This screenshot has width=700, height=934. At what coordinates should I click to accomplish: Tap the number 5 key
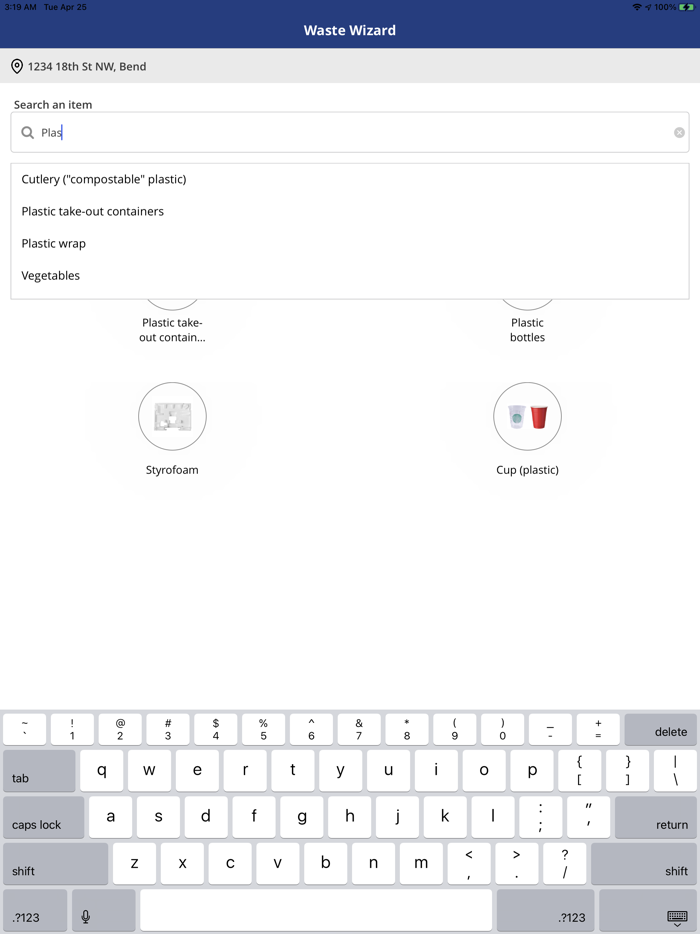tap(263, 730)
